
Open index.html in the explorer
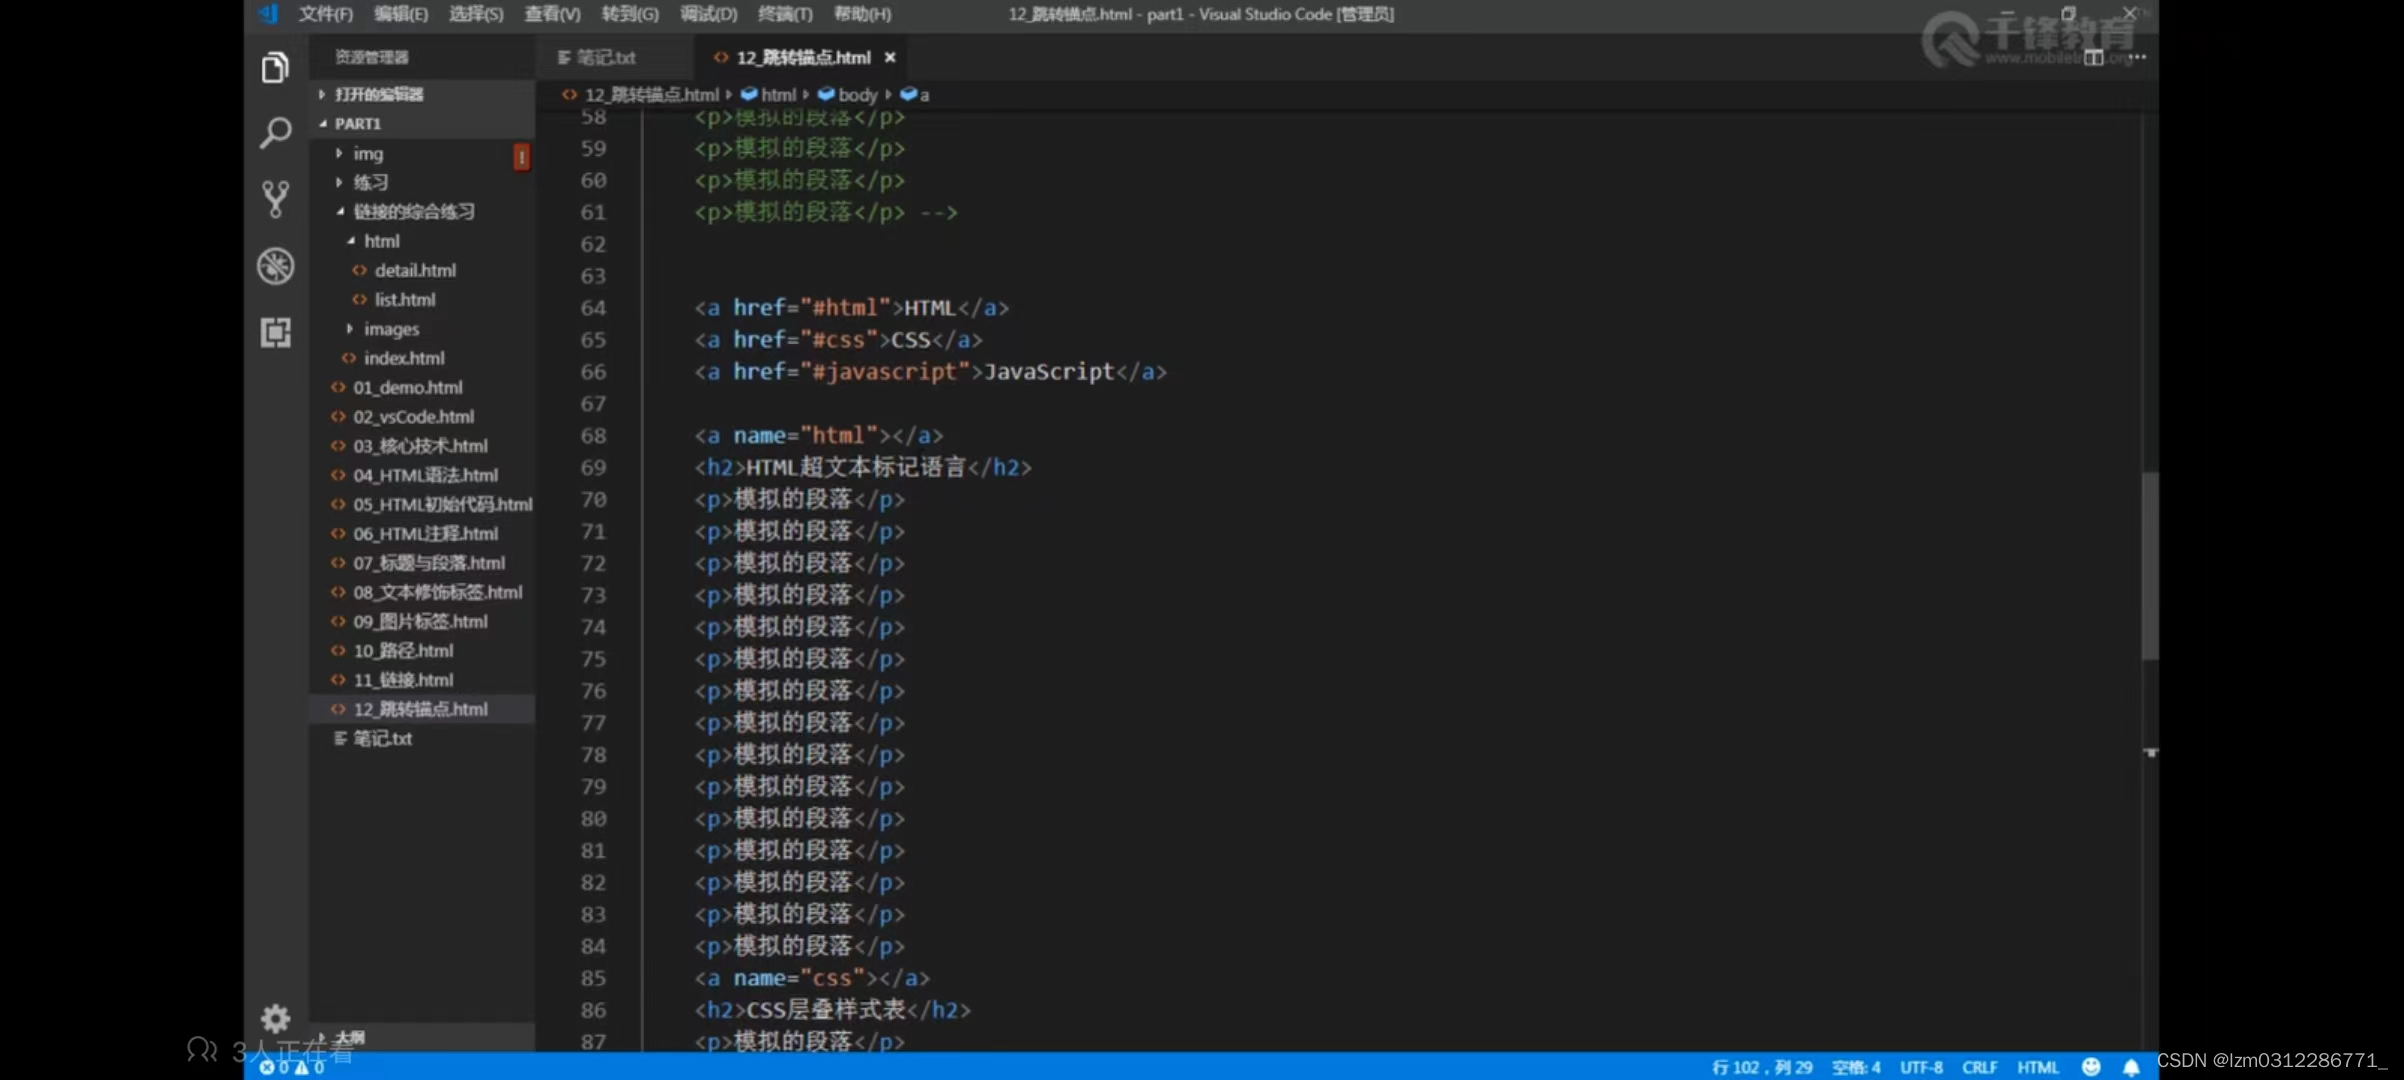tap(423, 358)
